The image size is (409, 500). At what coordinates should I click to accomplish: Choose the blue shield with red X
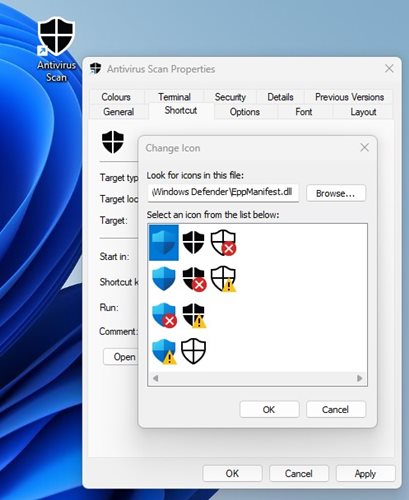[164, 315]
